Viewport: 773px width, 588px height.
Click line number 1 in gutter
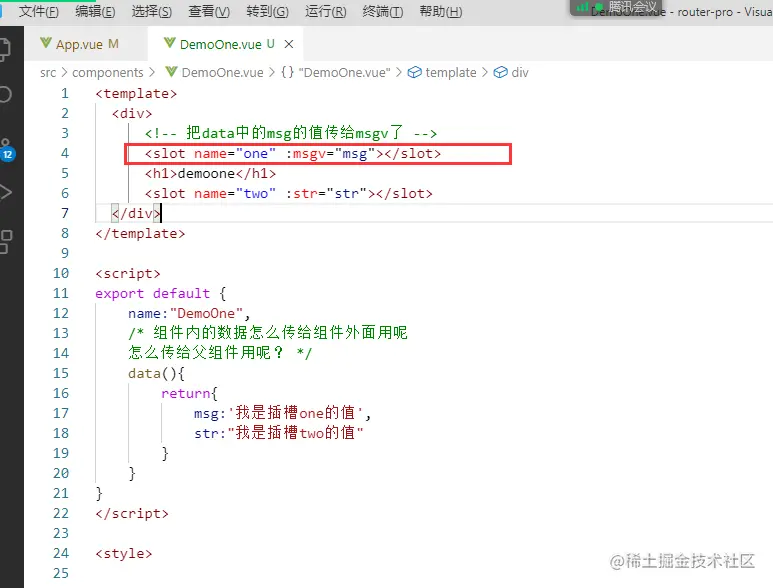pos(65,94)
